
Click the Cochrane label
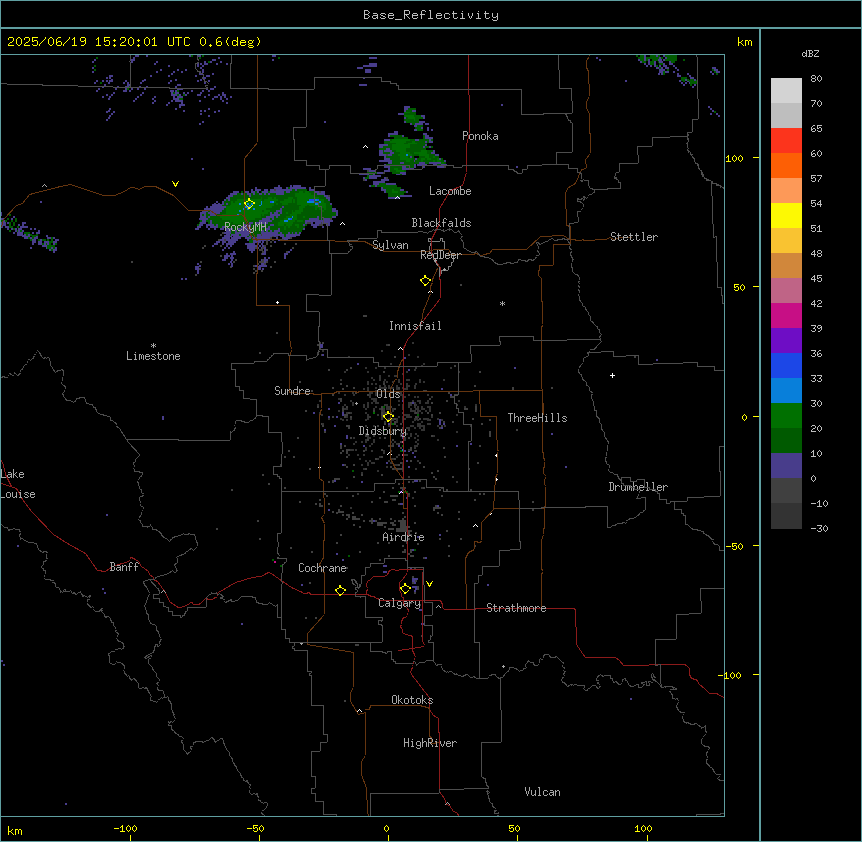click(x=323, y=568)
